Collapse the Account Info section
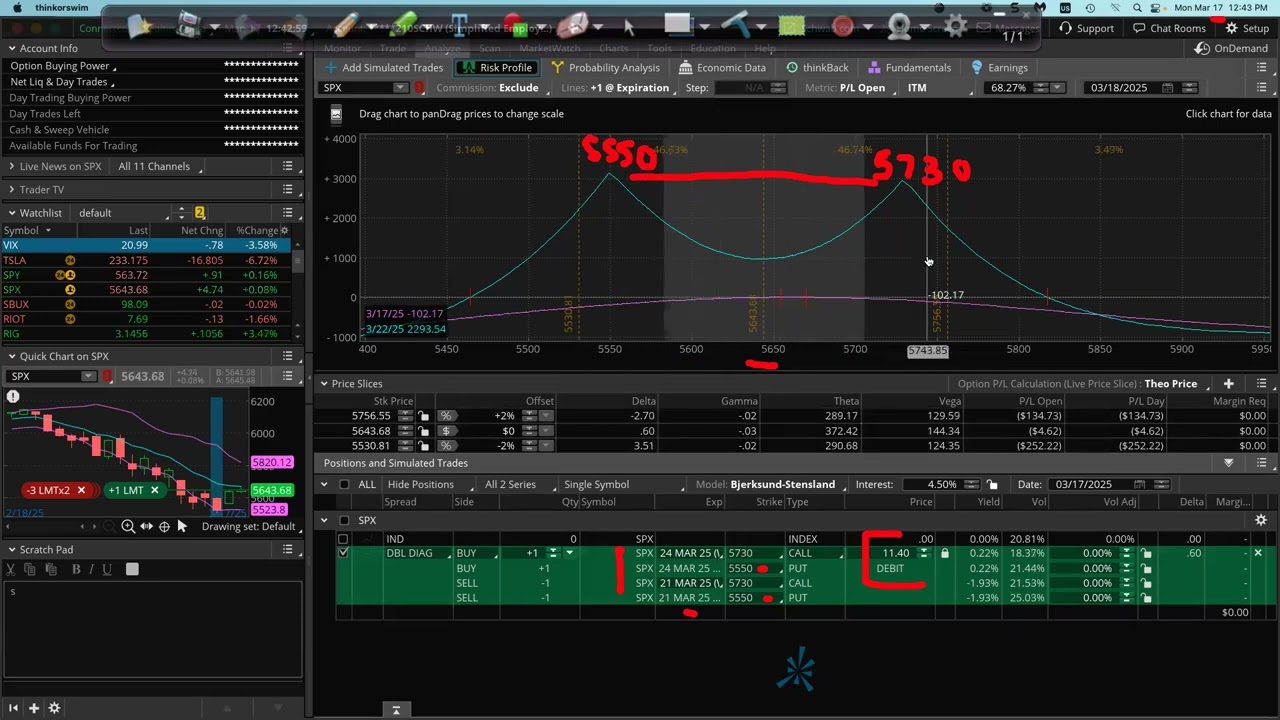 coord(12,48)
